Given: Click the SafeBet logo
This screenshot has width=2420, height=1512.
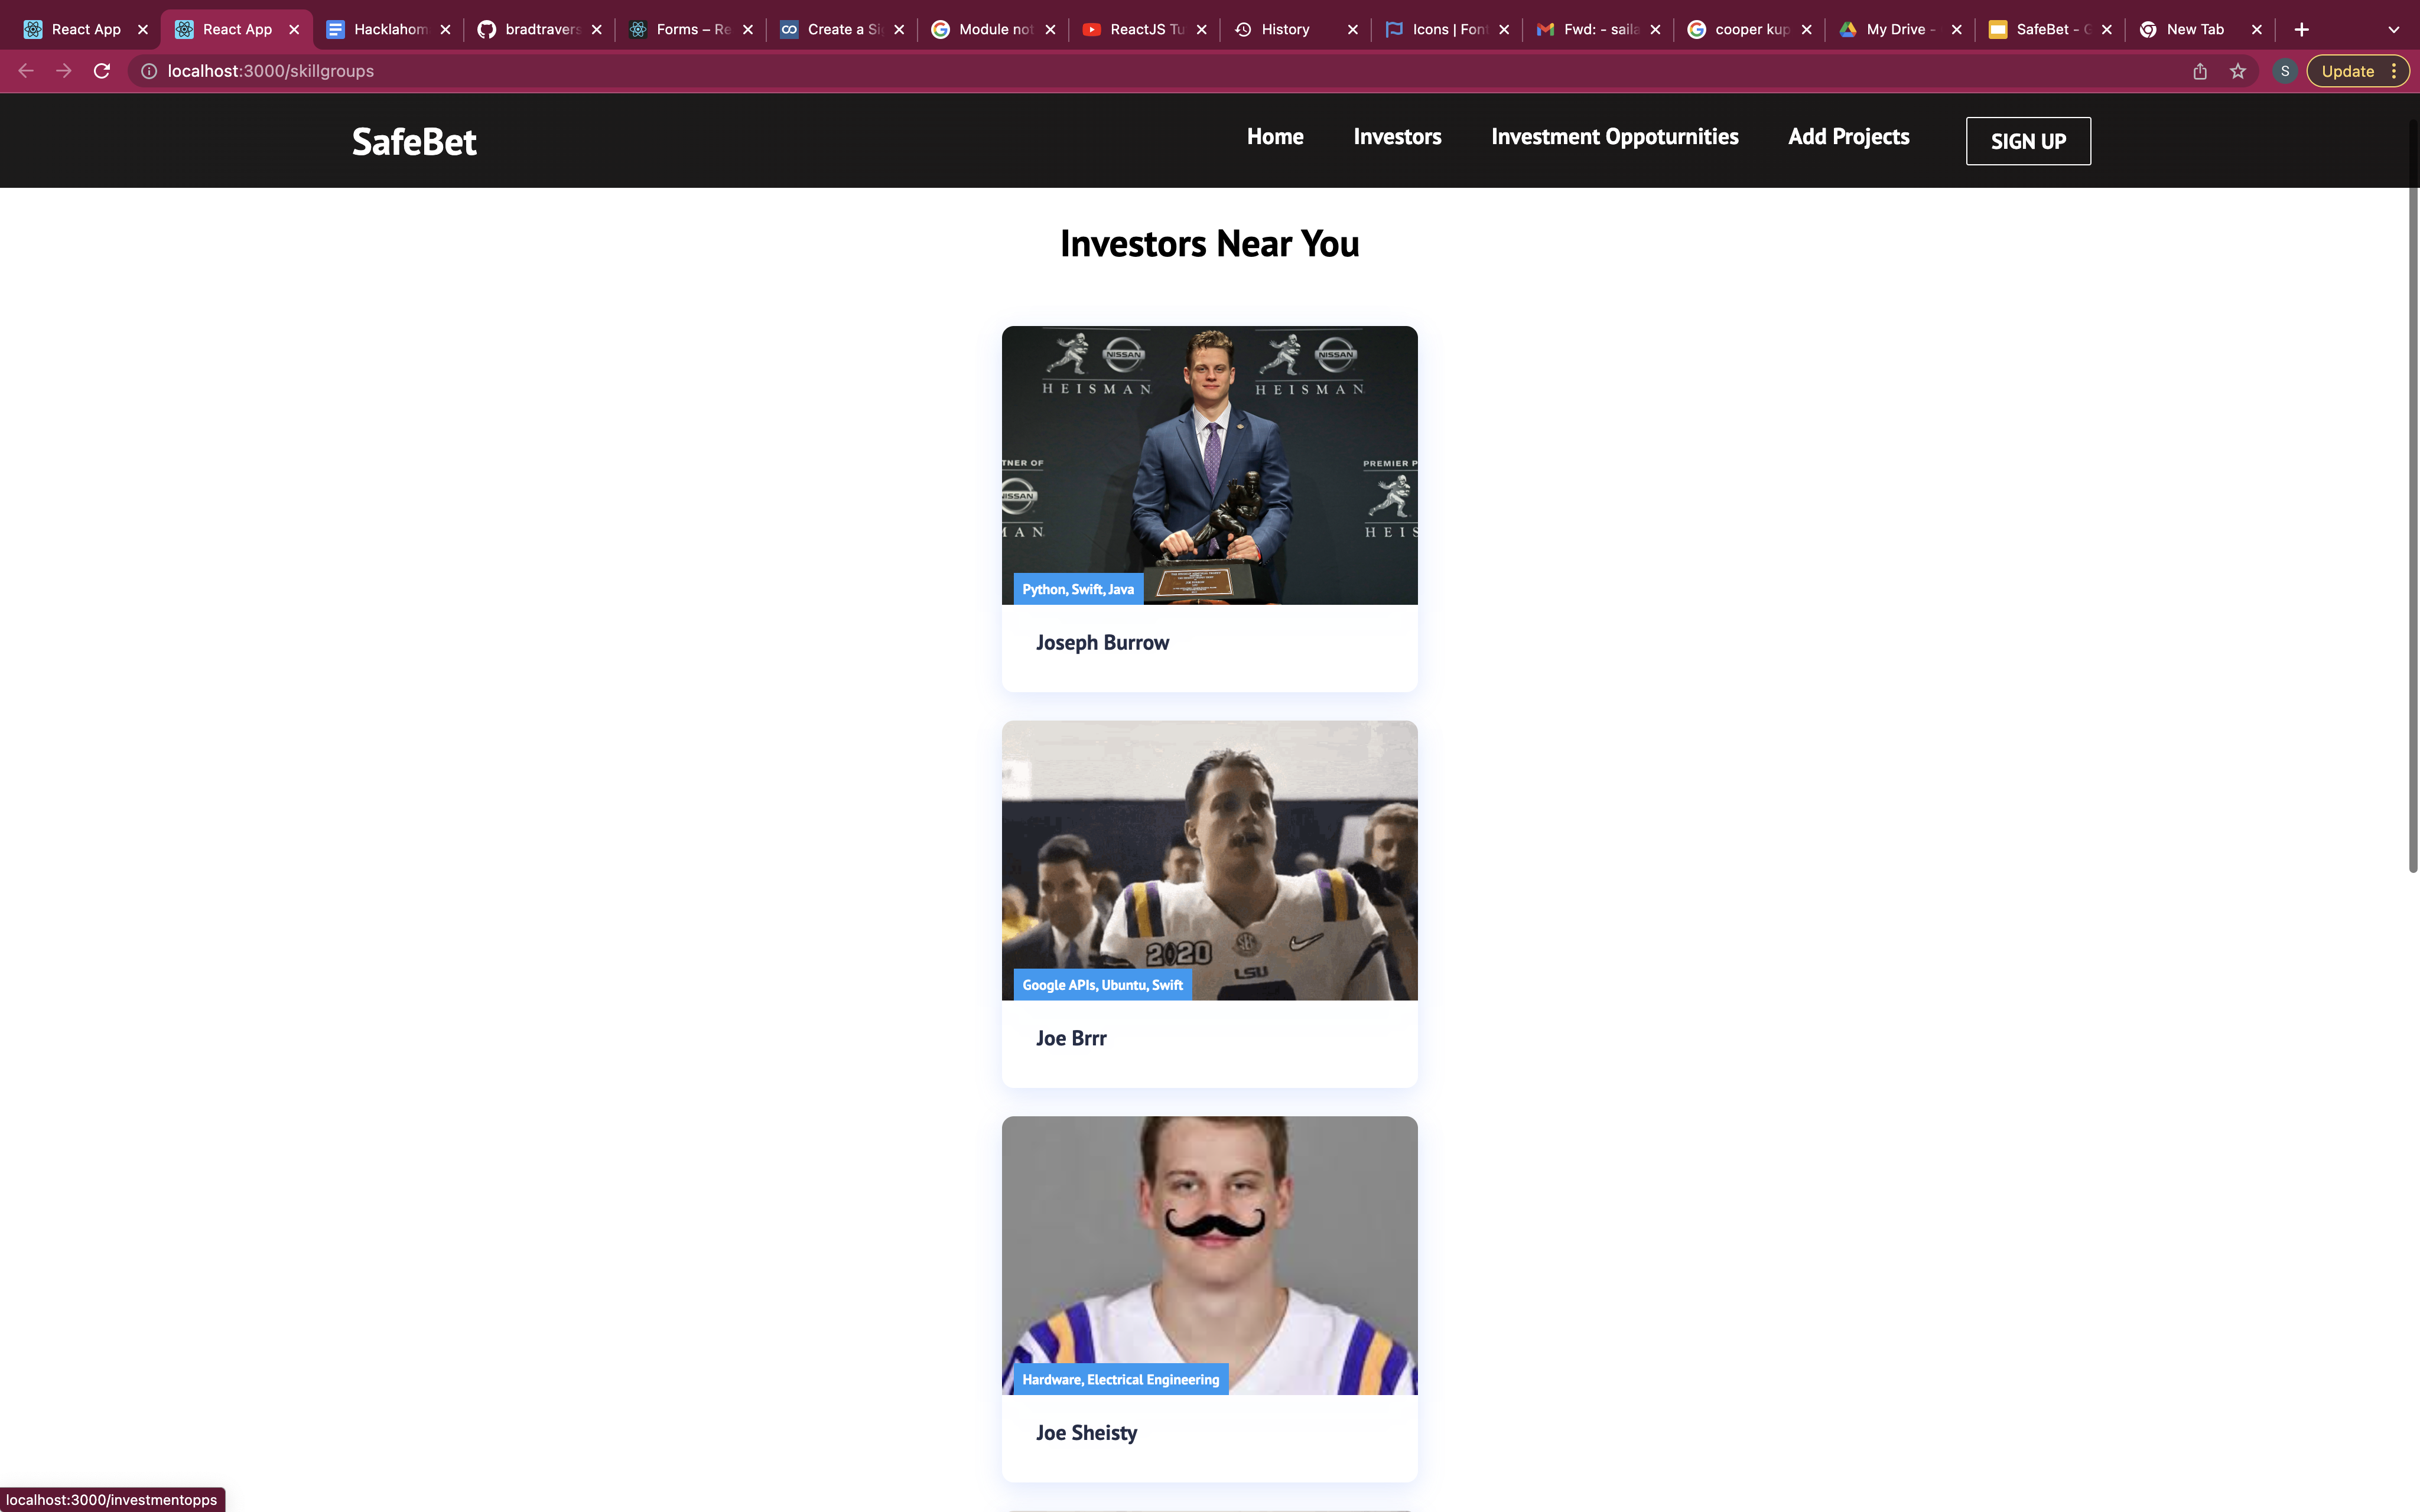Looking at the screenshot, I should coord(414,141).
